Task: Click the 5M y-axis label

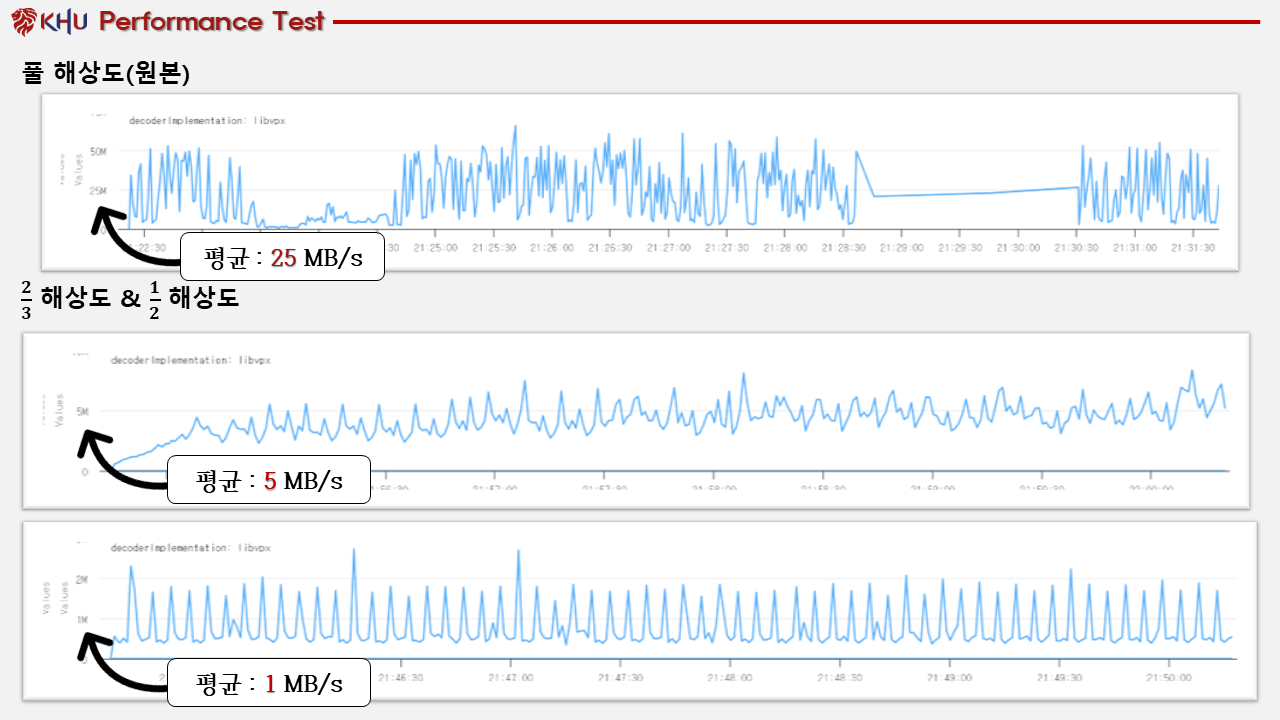Action: pyautogui.click(x=84, y=411)
